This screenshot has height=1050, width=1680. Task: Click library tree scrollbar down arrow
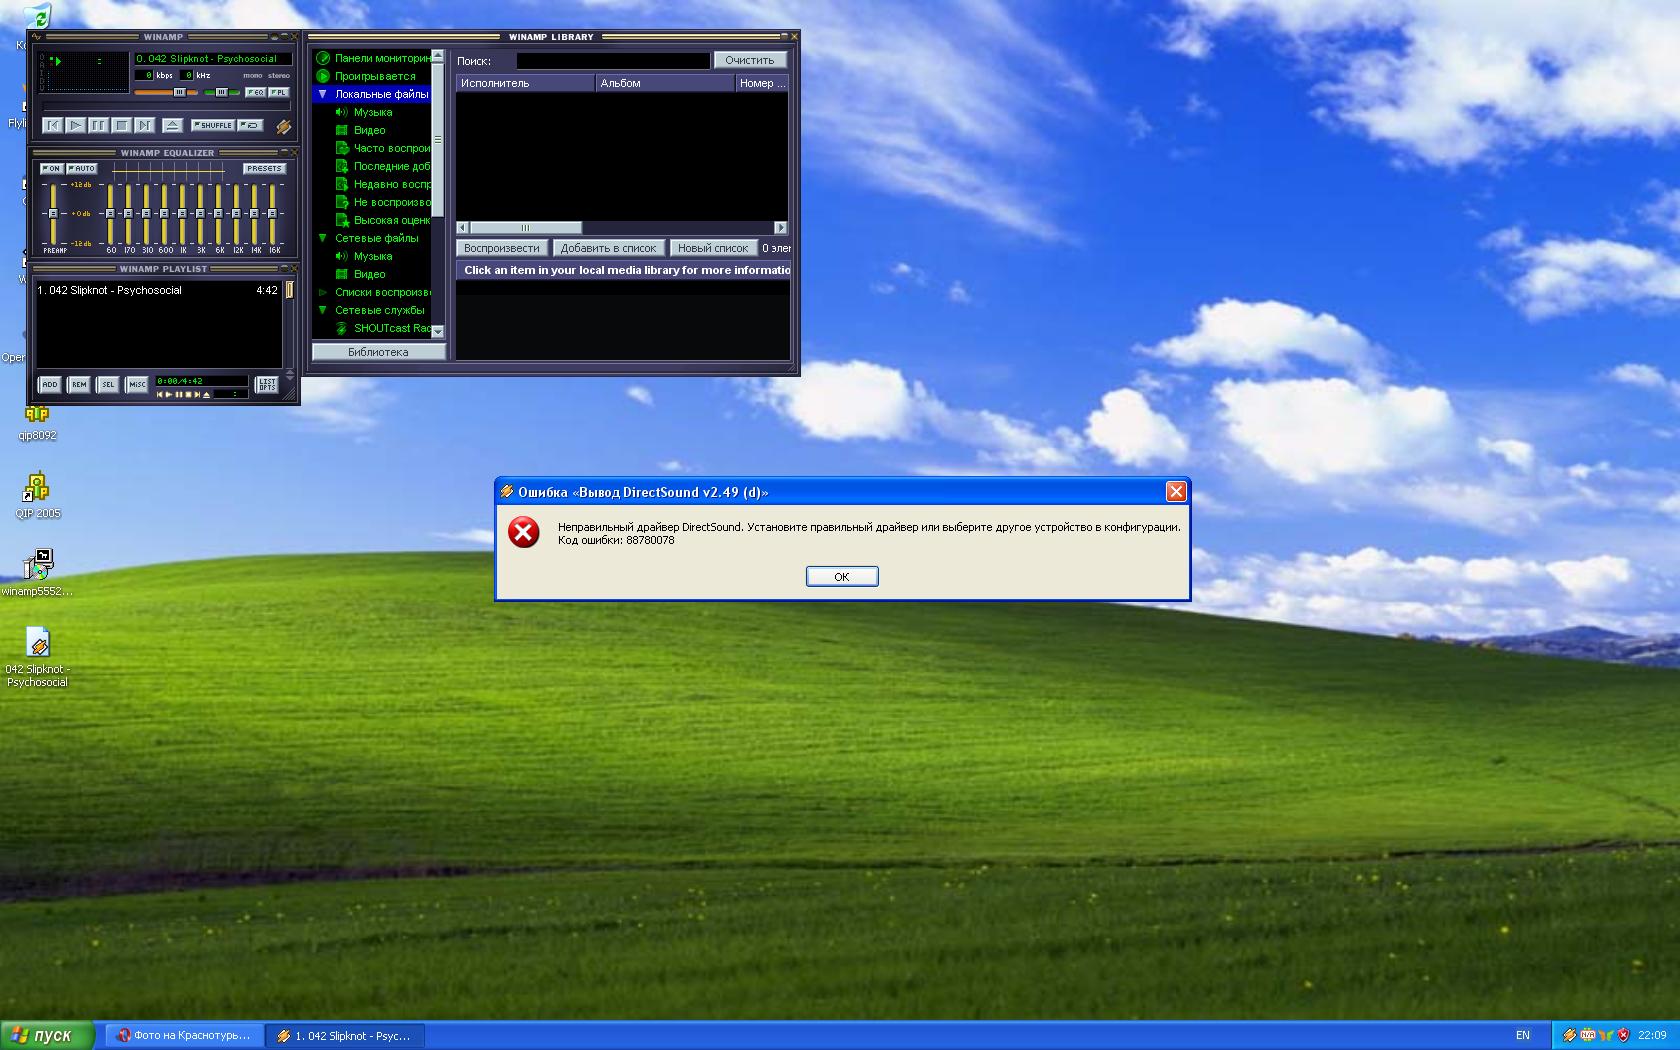437,331
